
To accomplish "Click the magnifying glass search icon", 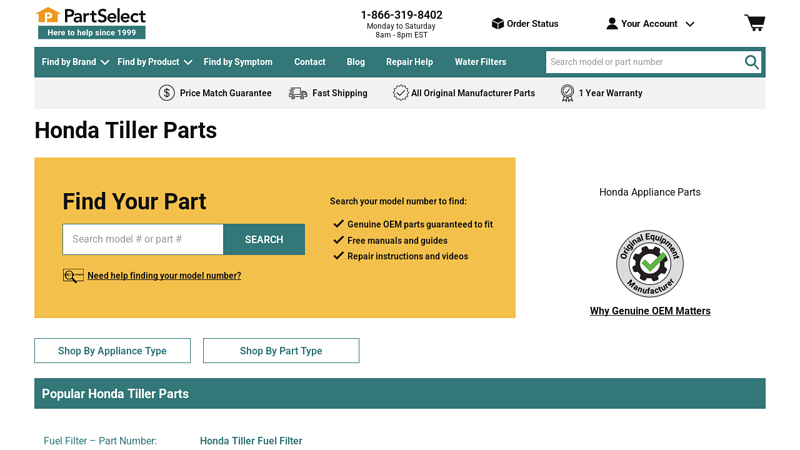I will click(751, 62).
